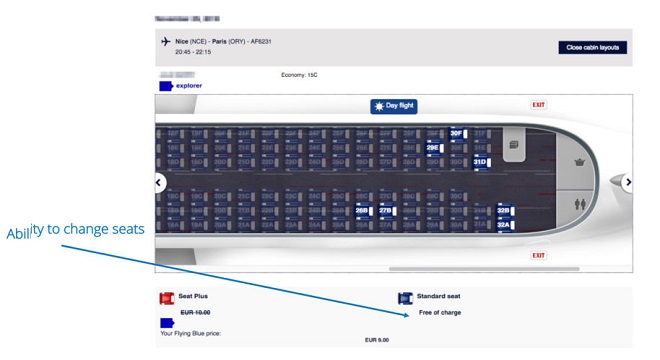
Task: Select available seat 29E
Action: tap(435, 148)
